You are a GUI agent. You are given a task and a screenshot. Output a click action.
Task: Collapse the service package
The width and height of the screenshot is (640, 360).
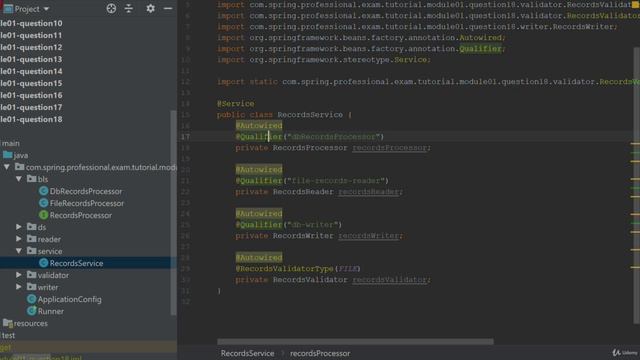tap(19, 251)
